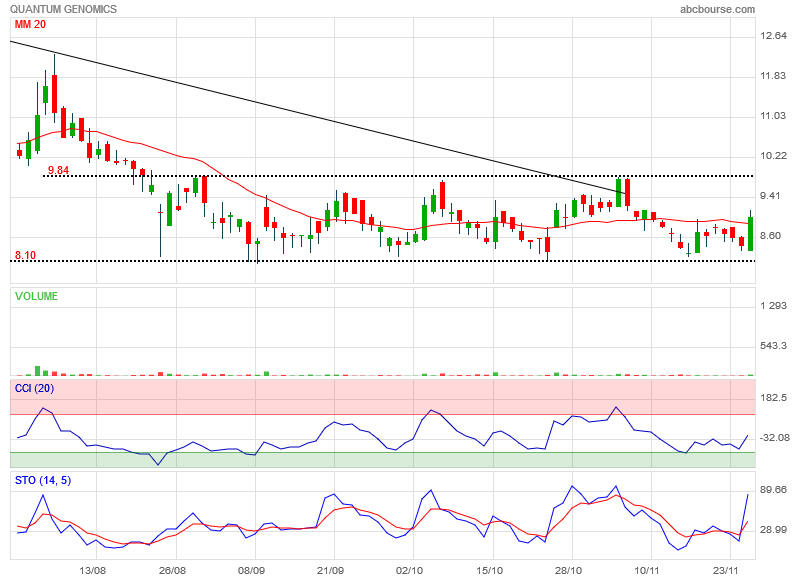
Task: Click the 182.5 CCI axis value
Action: click(773, 398)
